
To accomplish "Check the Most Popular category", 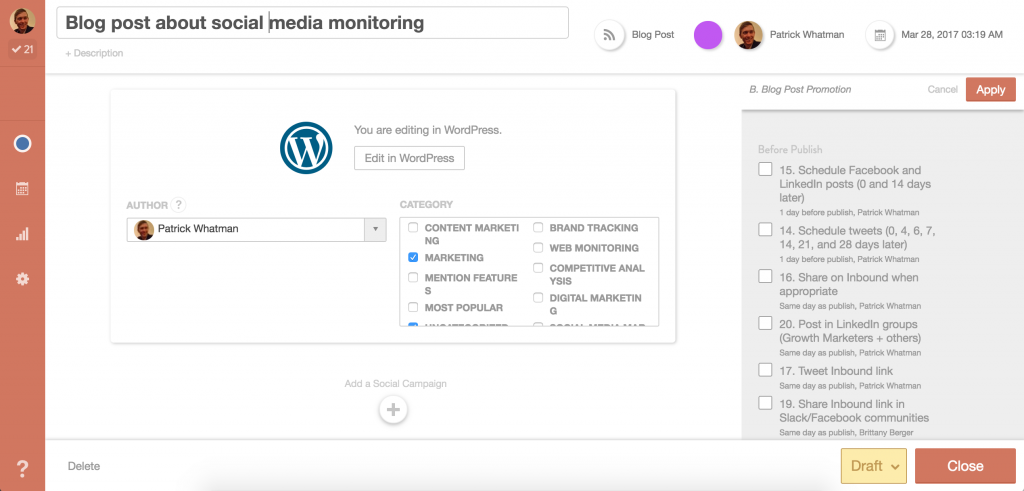I will 413,307.
